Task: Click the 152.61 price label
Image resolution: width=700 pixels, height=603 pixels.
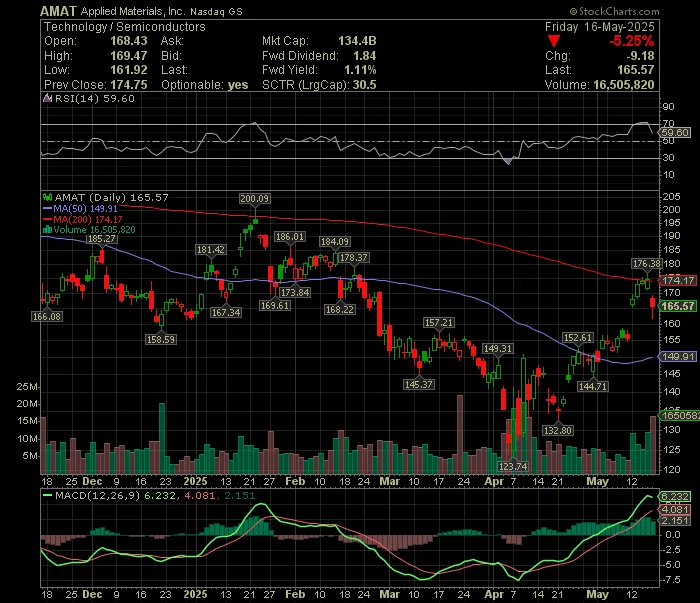Action: (x=578, y=338)
